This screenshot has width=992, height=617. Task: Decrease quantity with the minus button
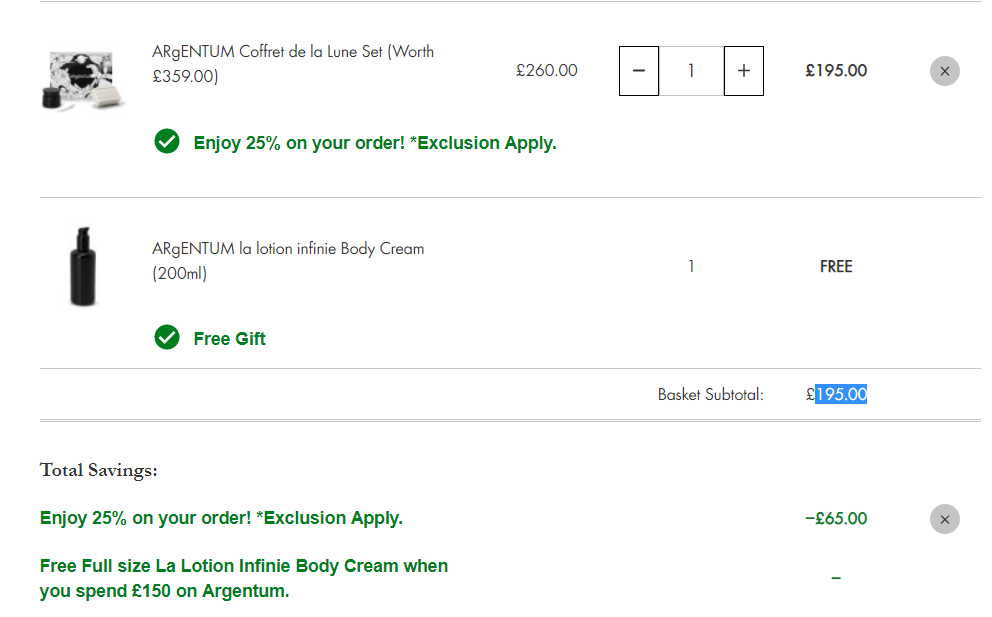point(638,71)
